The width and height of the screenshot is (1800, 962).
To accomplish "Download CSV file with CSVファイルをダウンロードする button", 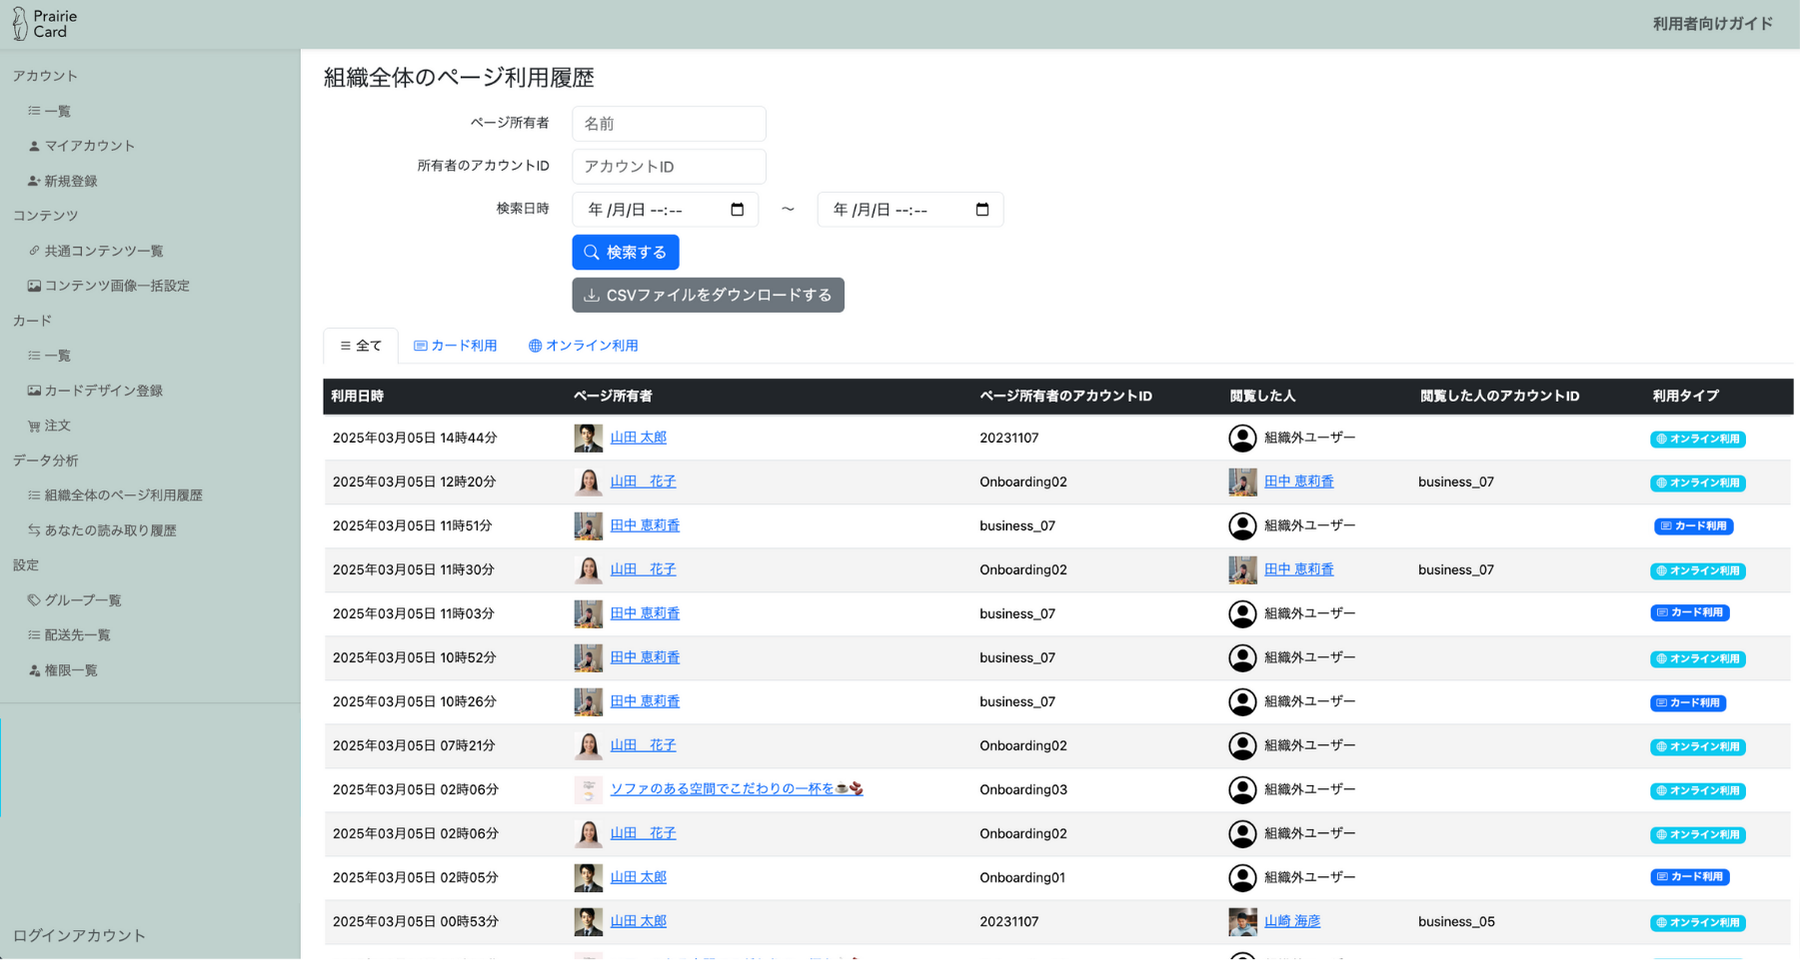I will [x=708, y=295].
